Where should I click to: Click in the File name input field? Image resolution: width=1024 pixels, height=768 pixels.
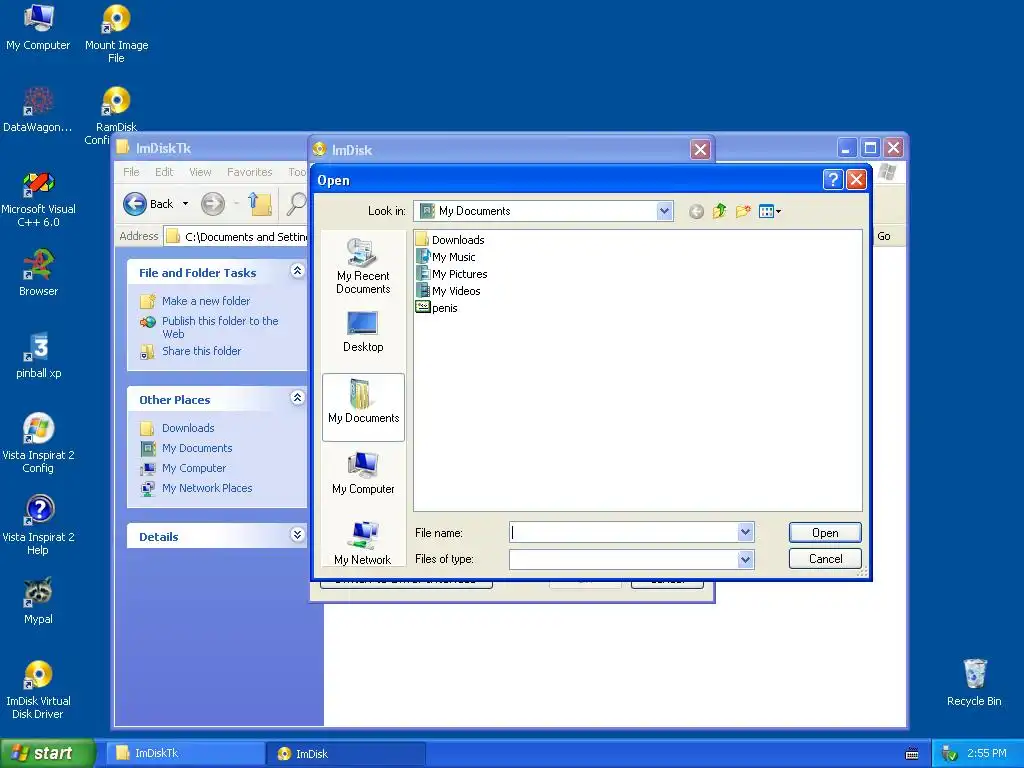(x=624, y=532)
